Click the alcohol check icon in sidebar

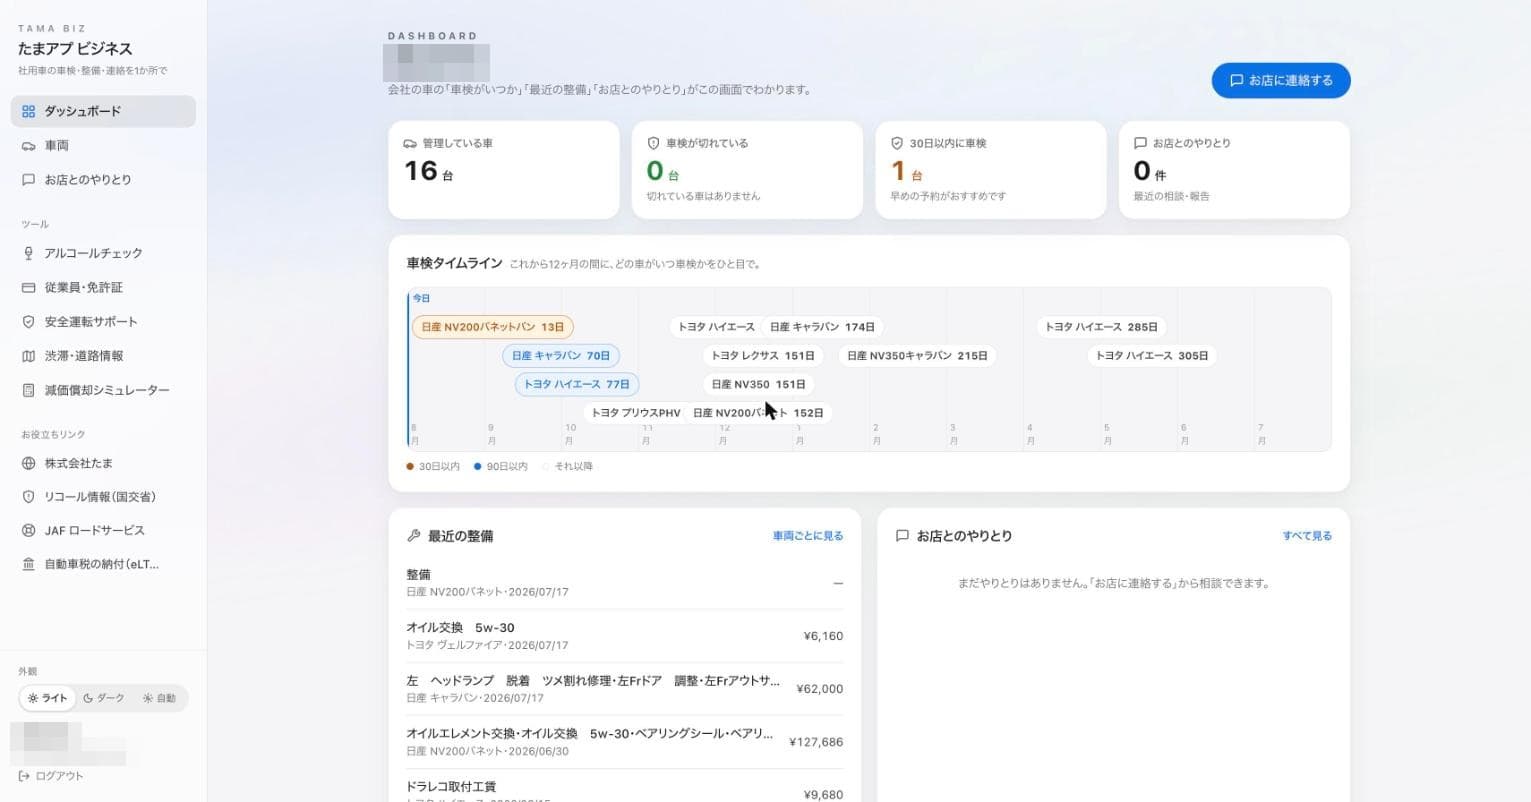click(28, 253)
